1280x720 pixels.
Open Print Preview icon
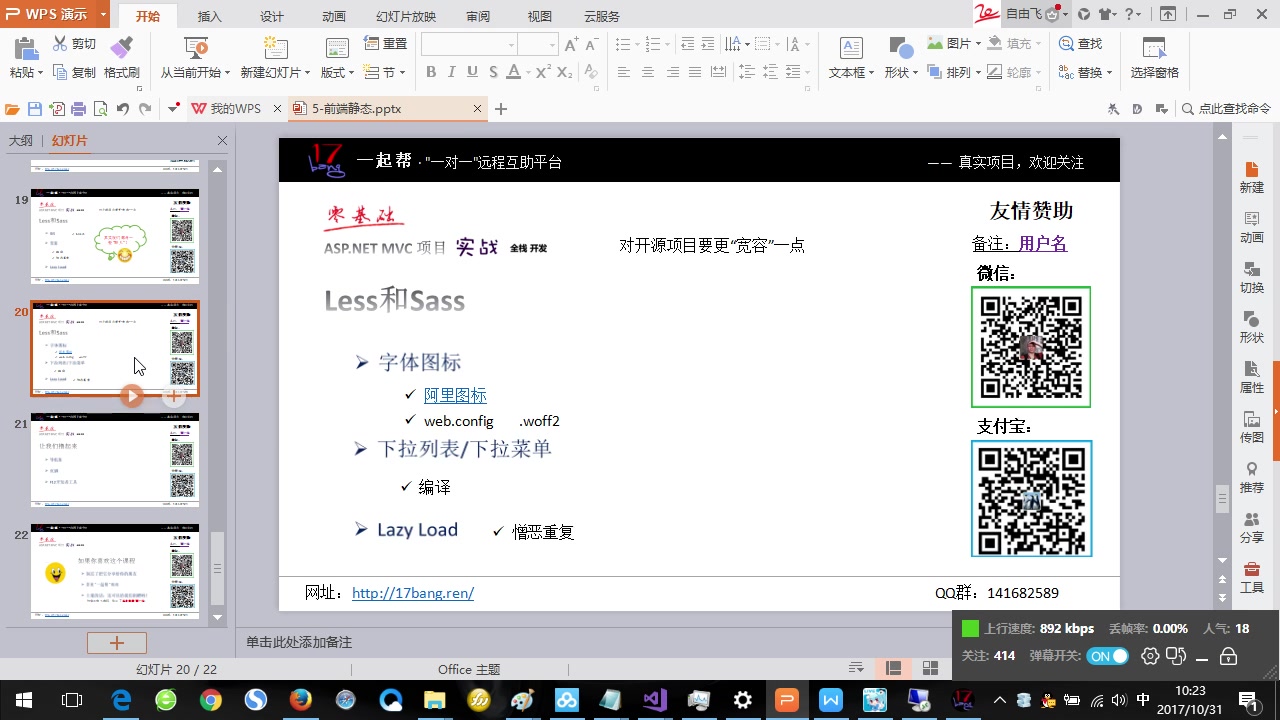(x=100, y=109)
